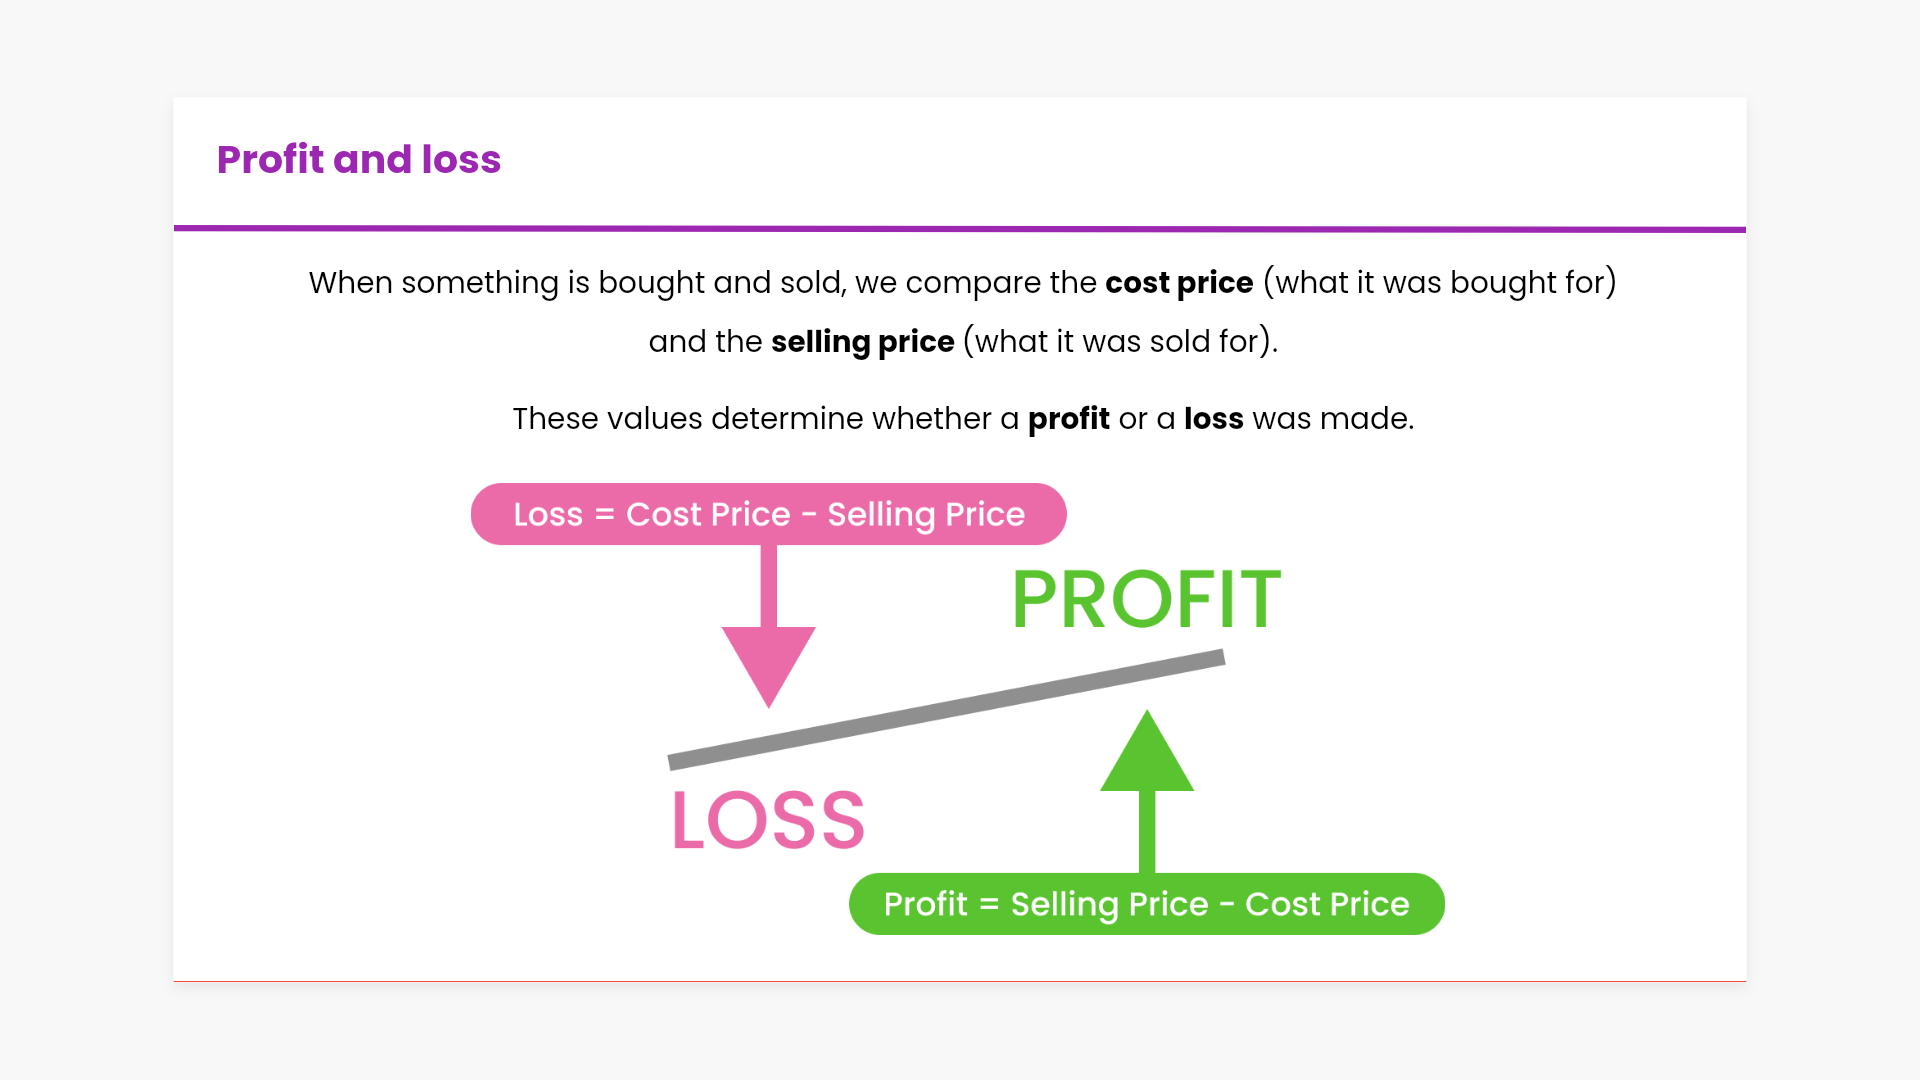Click the large pink LOSS word

[x=768, y=821]
